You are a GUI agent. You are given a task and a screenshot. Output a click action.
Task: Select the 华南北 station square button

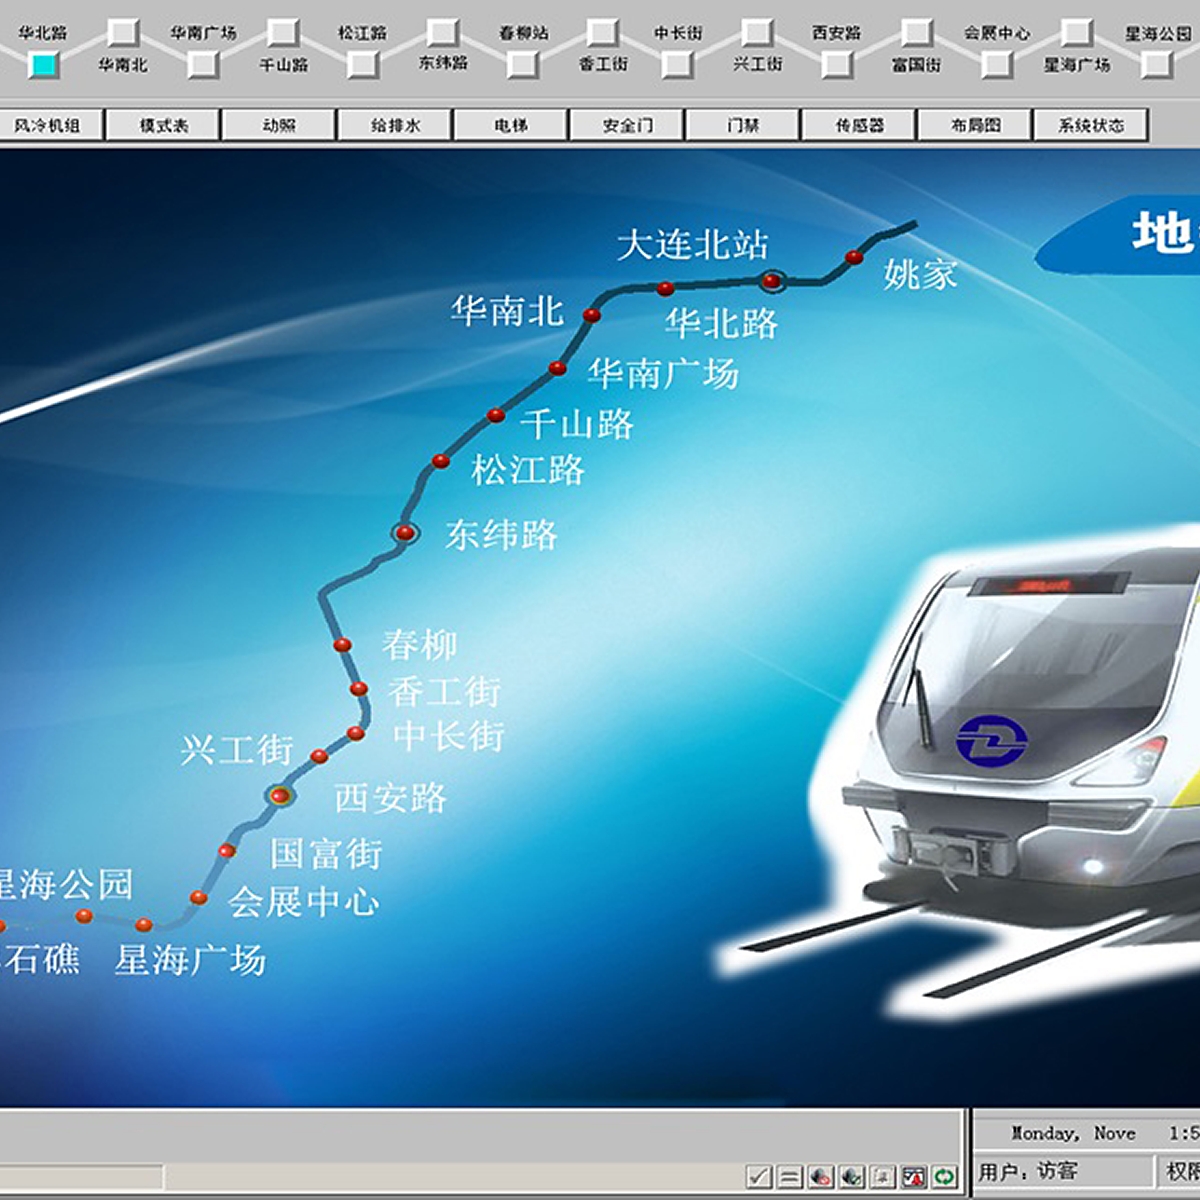pos(123,33)
